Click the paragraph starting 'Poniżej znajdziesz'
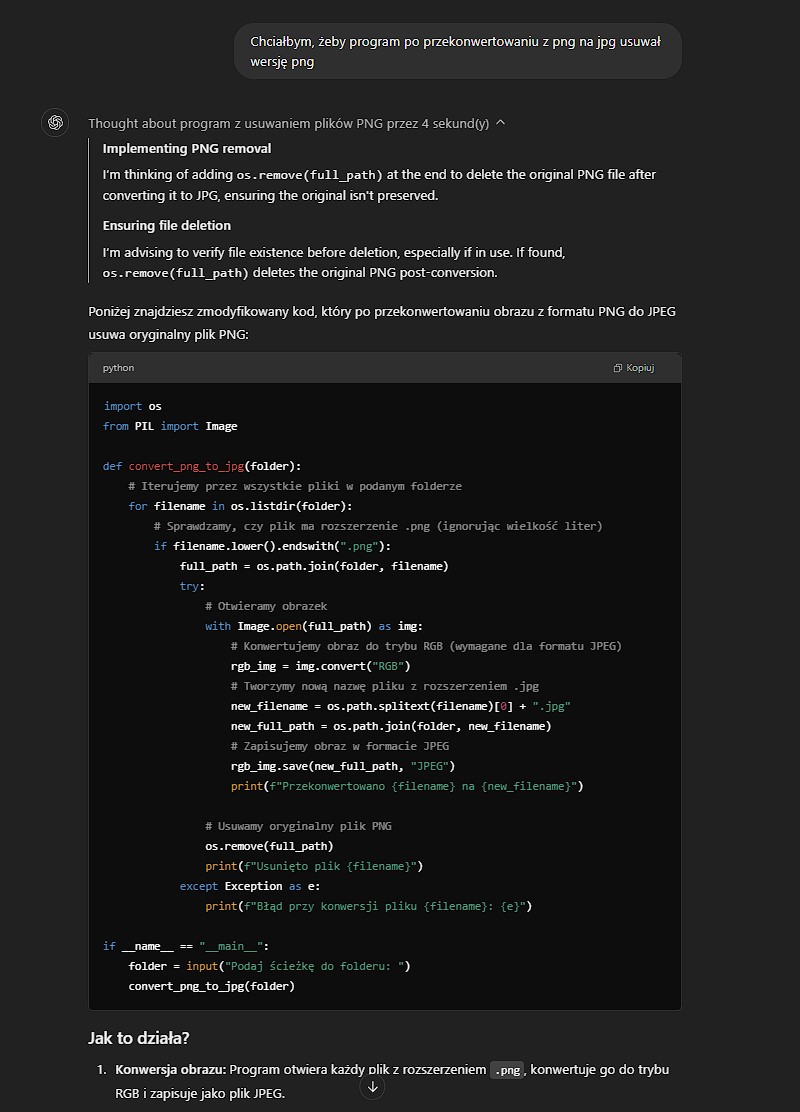The image size is (800, 1112). click(382, 323)
